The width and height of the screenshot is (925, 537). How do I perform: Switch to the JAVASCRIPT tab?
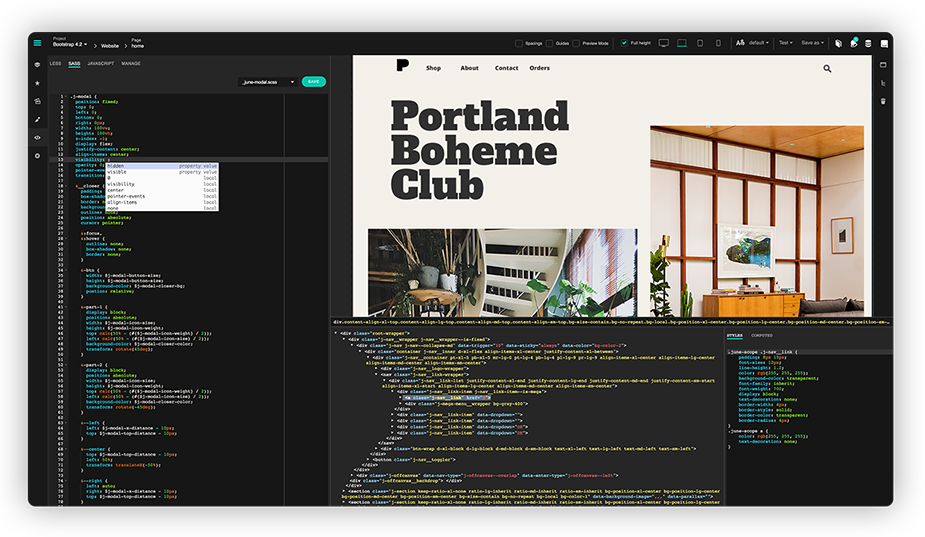101,64
